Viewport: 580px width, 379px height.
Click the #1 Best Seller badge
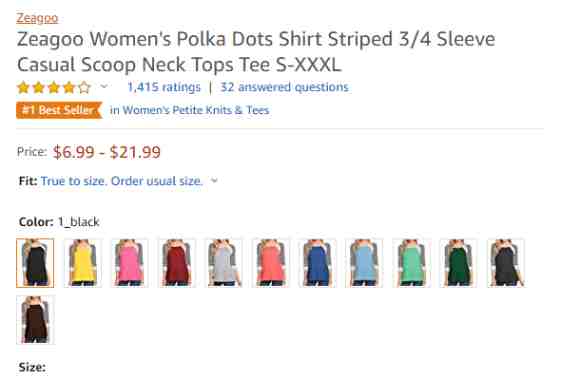click(59, 110)
